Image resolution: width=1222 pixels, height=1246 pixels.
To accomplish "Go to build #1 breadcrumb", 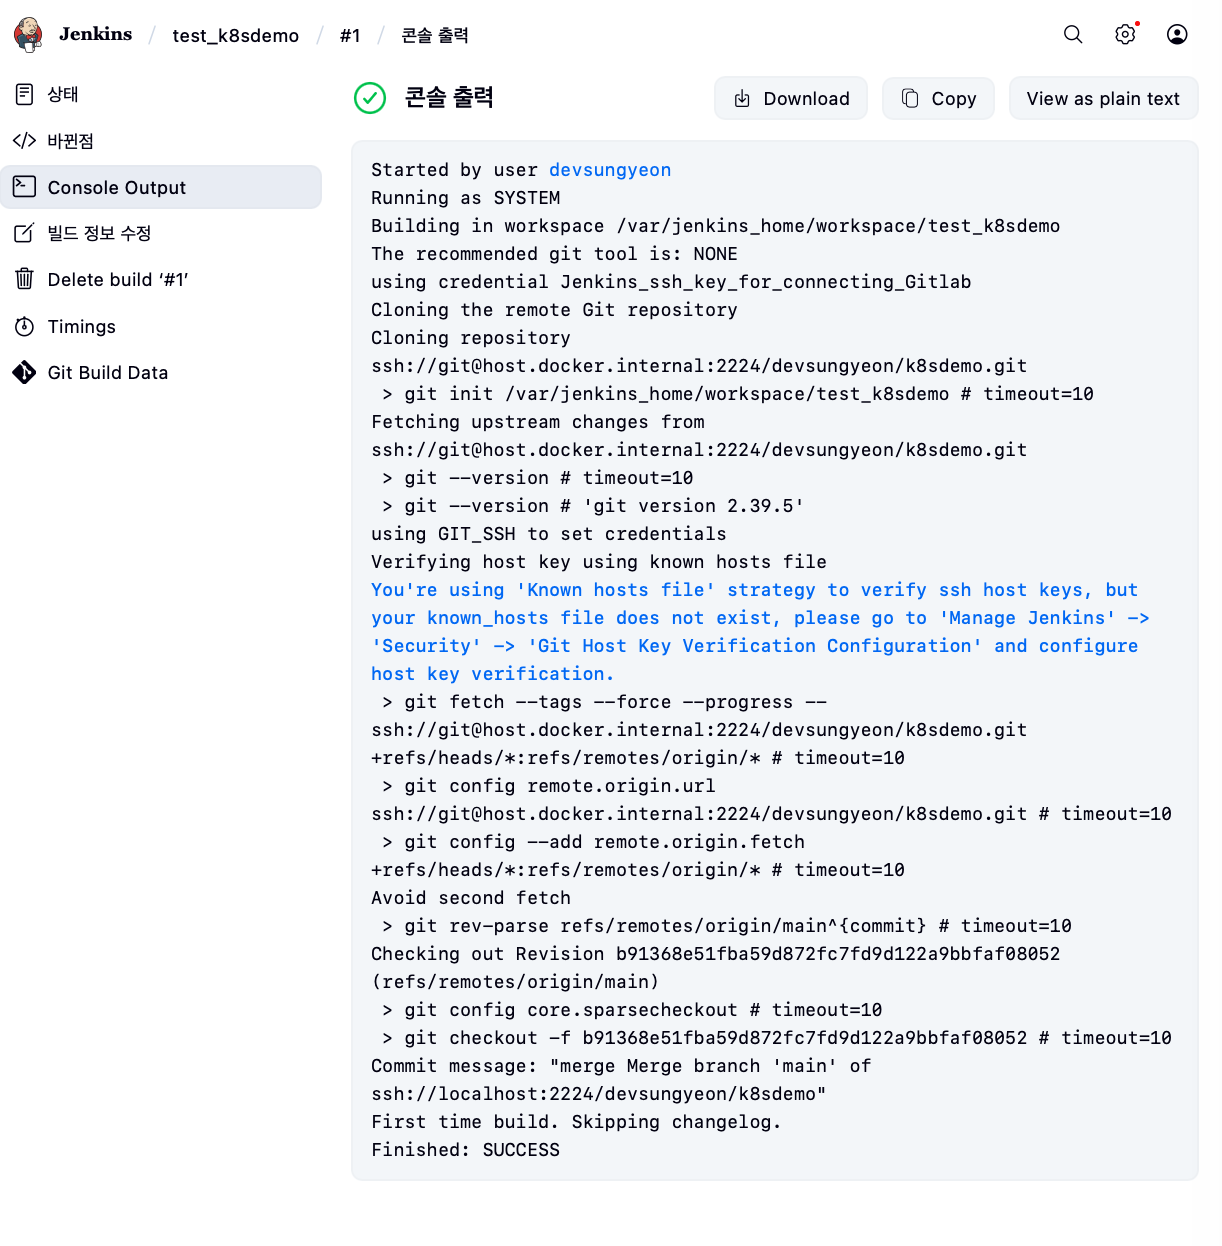I will [x=350, y=36].
